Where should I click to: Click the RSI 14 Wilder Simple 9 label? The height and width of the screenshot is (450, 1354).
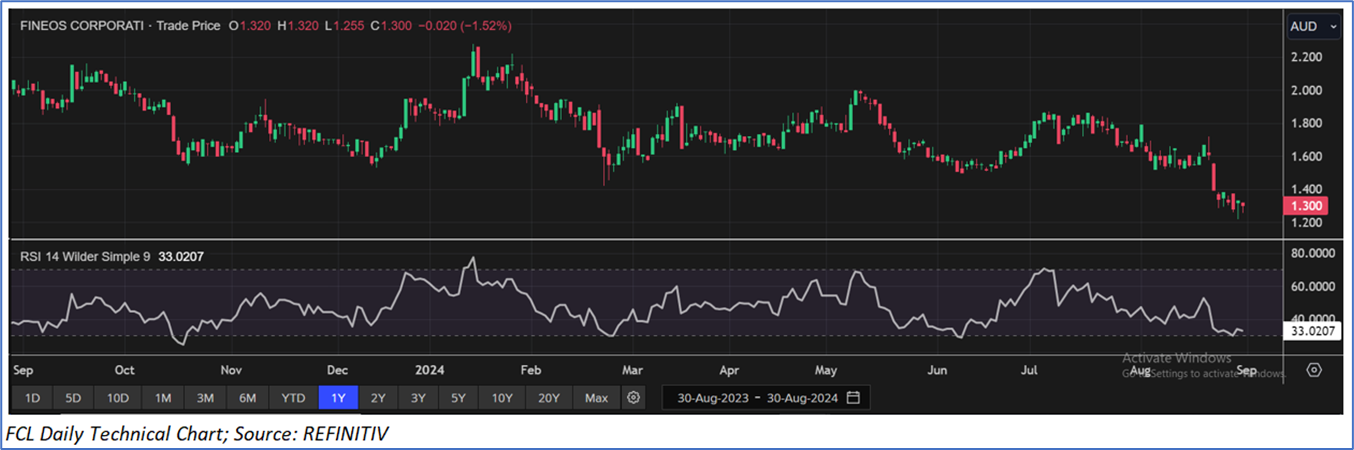(85, 257)
